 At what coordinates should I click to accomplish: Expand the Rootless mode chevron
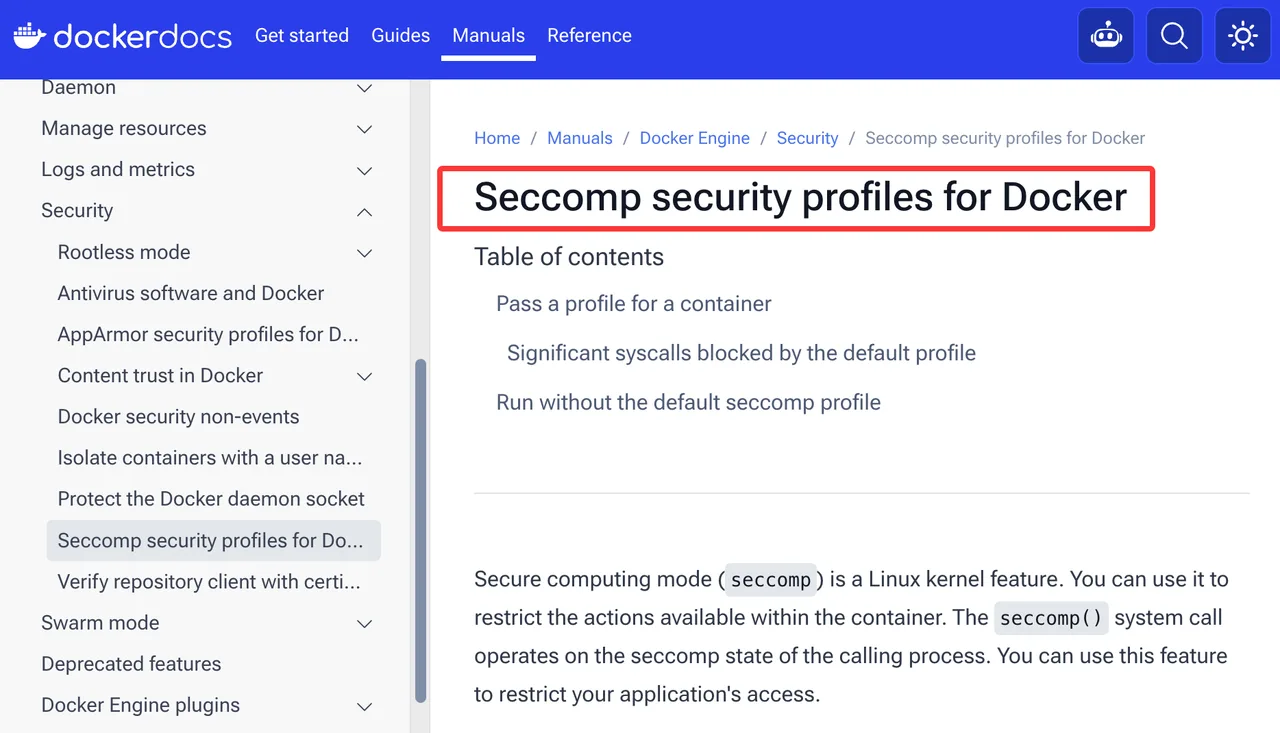click(365, 253)
